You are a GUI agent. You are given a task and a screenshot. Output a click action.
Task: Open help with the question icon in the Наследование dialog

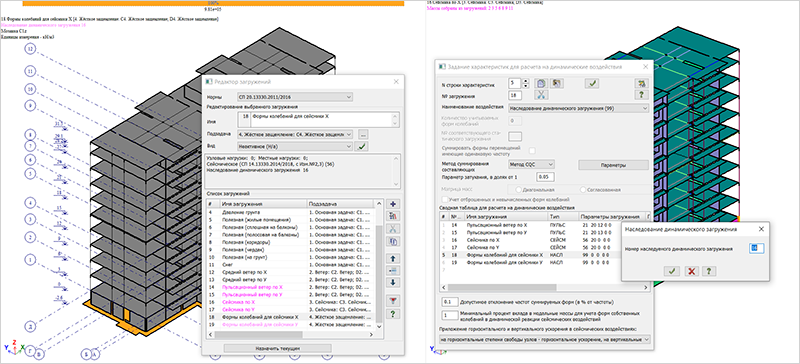pos(708,272)
